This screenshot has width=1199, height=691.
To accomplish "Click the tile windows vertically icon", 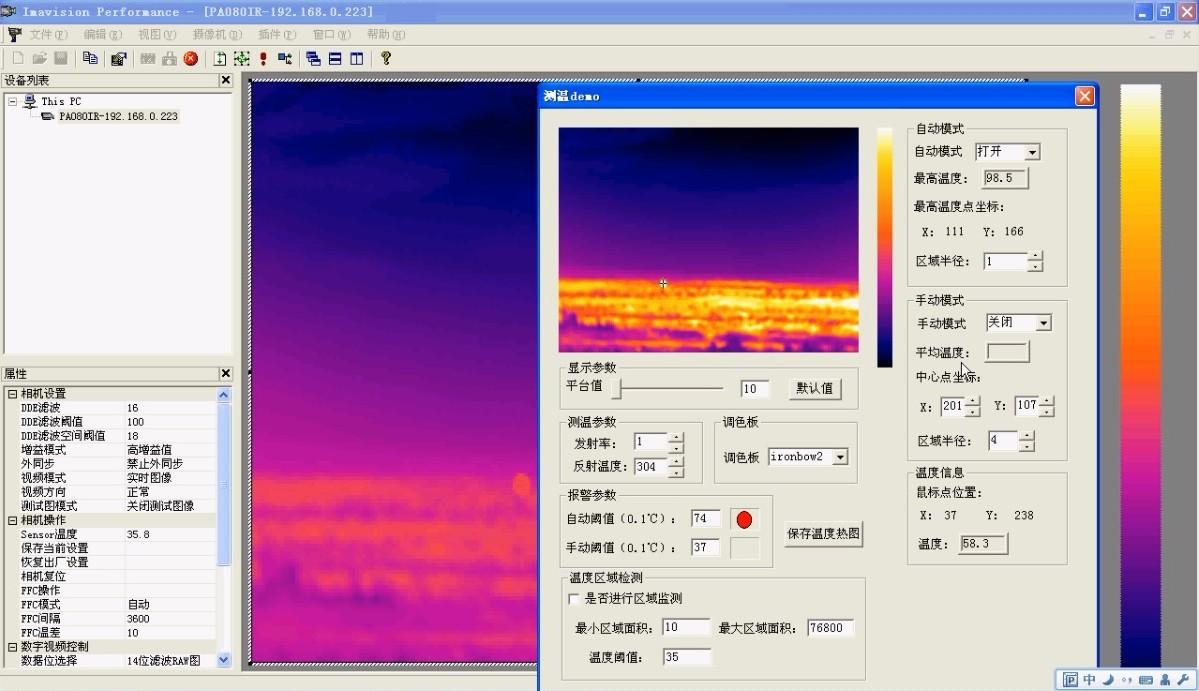I will pos(357,59).
